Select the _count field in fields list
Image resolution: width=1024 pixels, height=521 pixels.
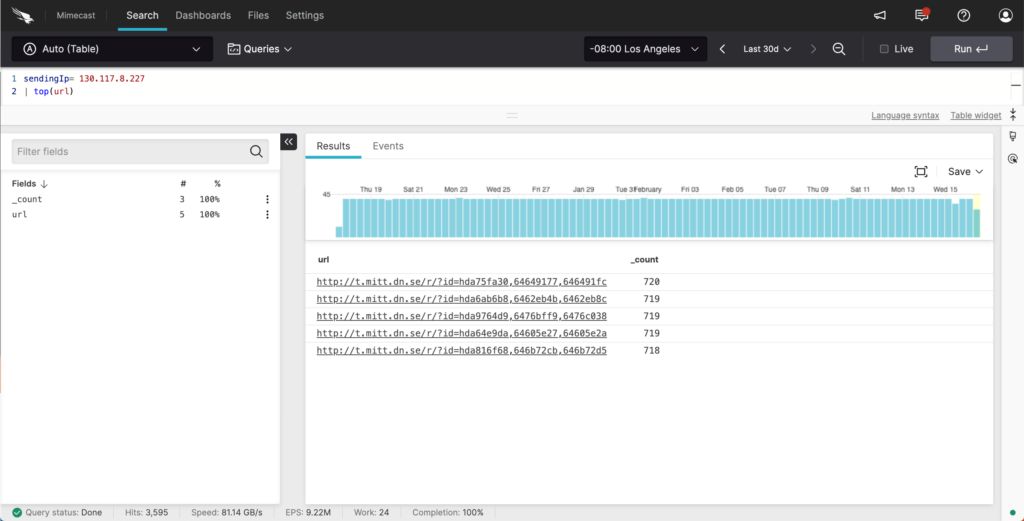[x=27, y=199]
